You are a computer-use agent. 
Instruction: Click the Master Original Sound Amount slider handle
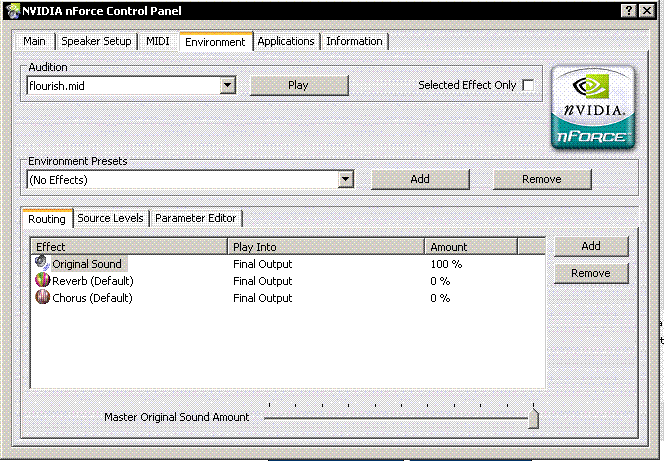click(x=533, y=417)
